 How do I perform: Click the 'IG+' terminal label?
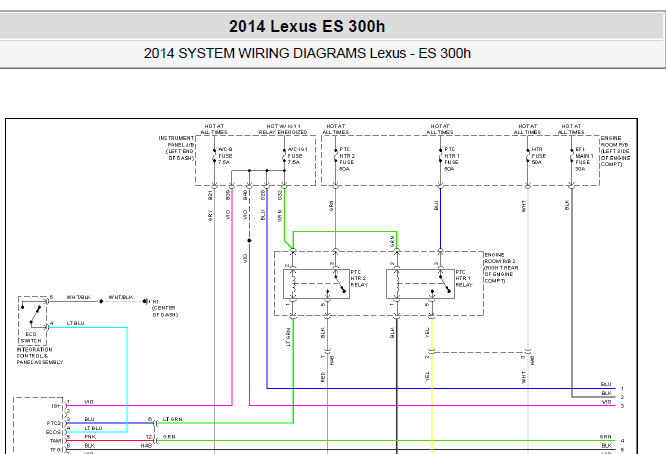click(56, 406)
